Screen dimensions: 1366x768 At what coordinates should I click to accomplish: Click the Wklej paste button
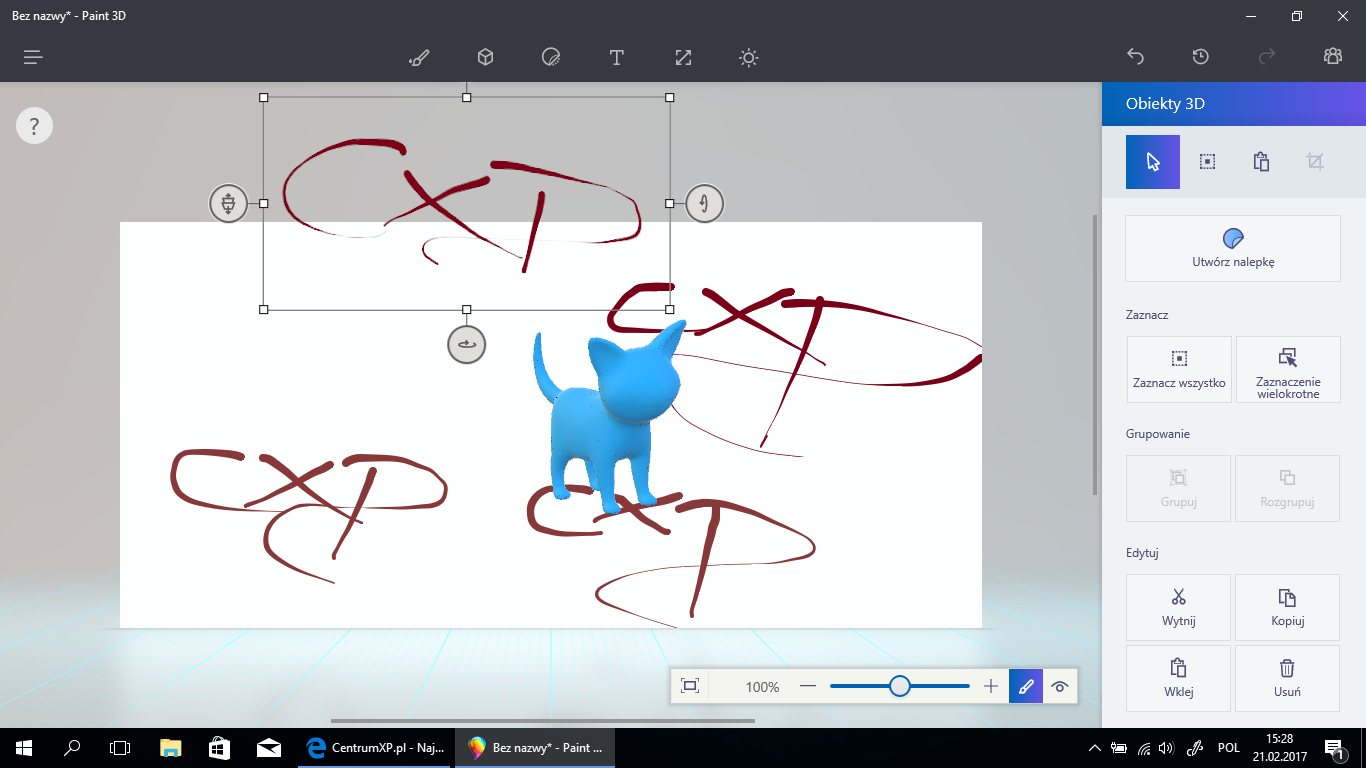1179,678
